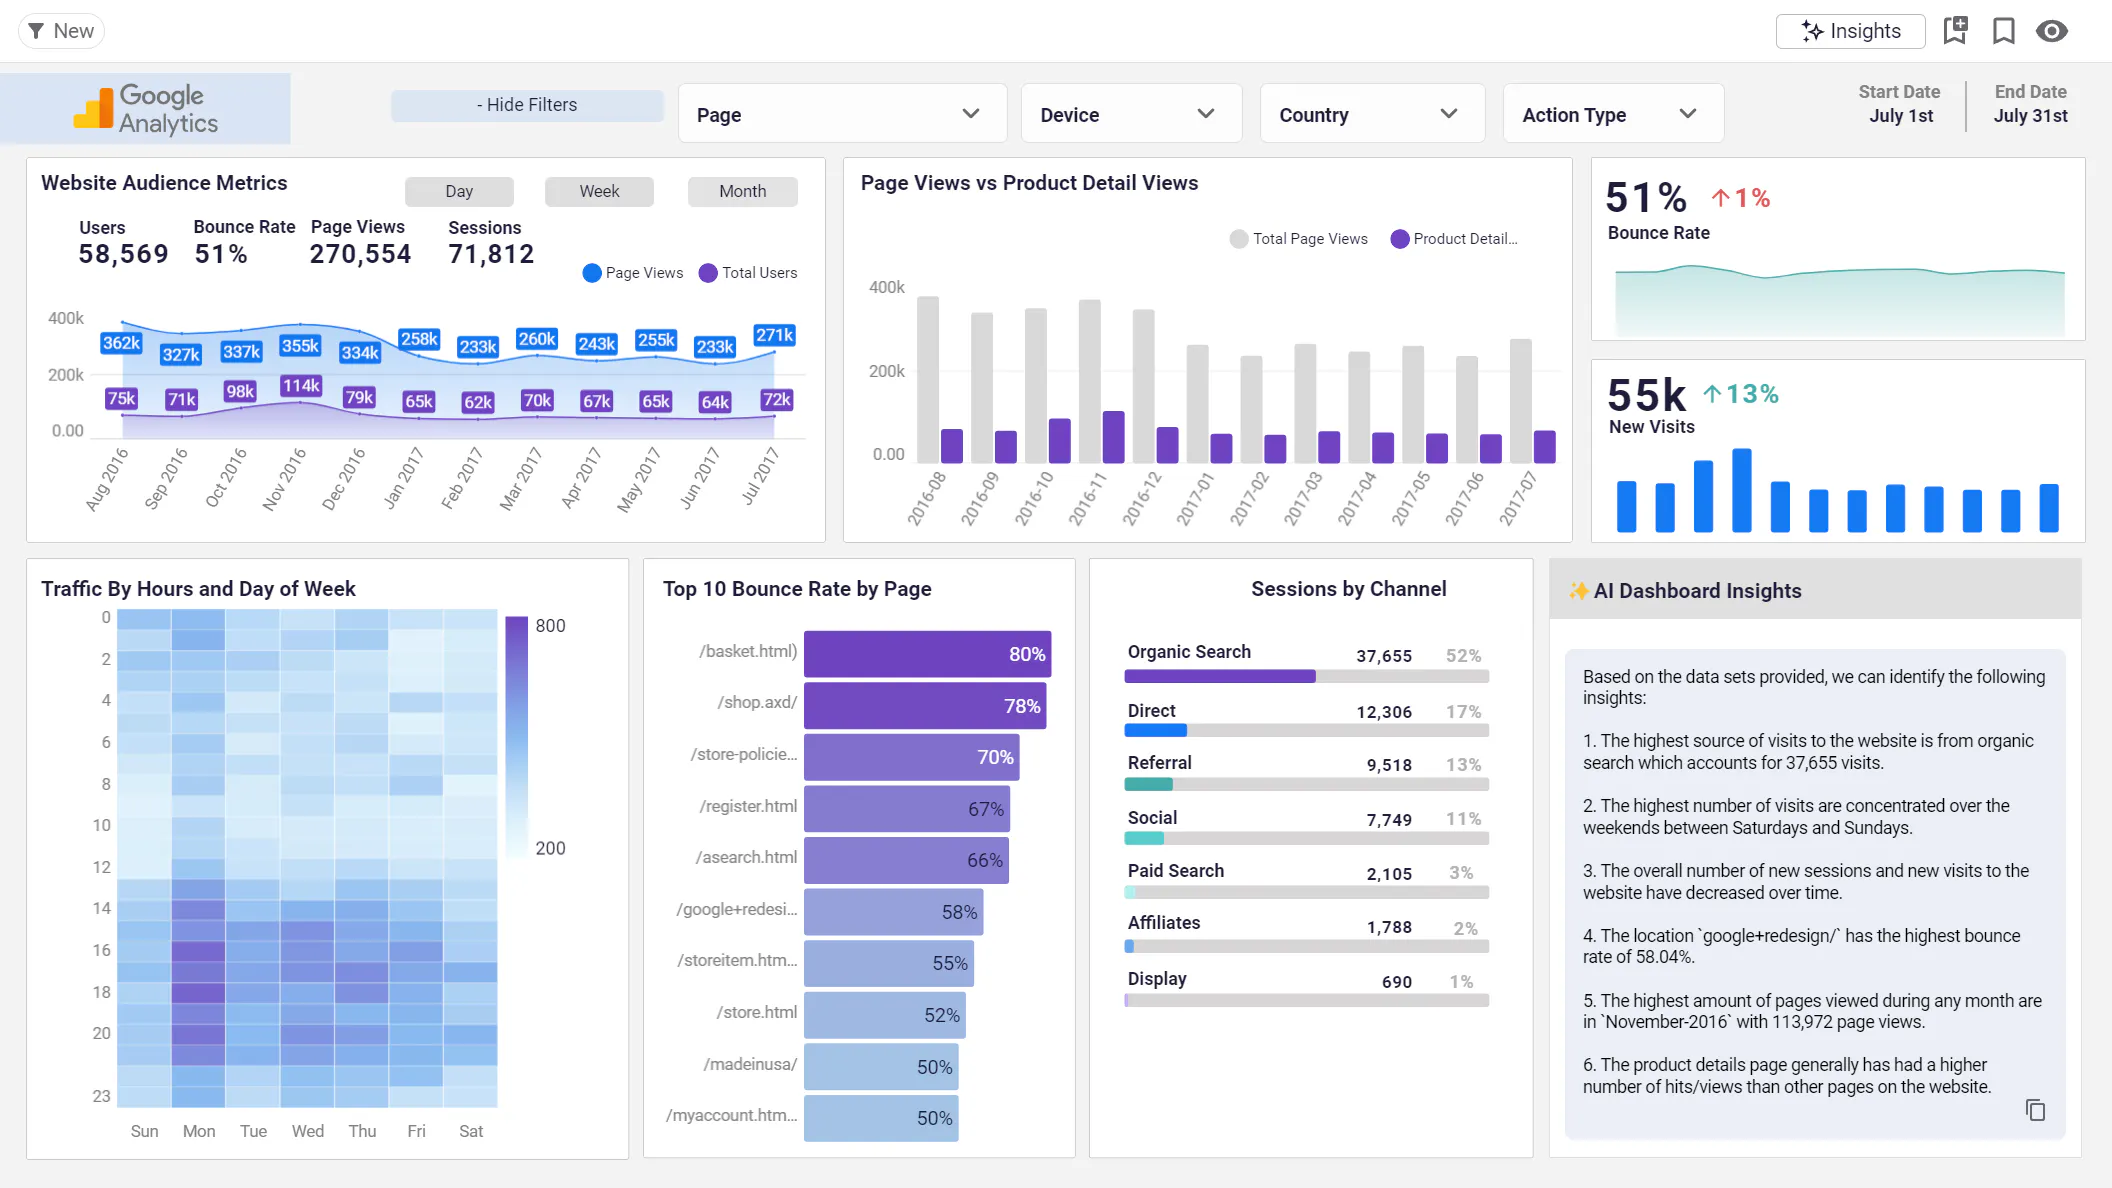The image size is (2112, 1188).
Task: Click the Sessions value 71,812
Action: tap(491, 254)
